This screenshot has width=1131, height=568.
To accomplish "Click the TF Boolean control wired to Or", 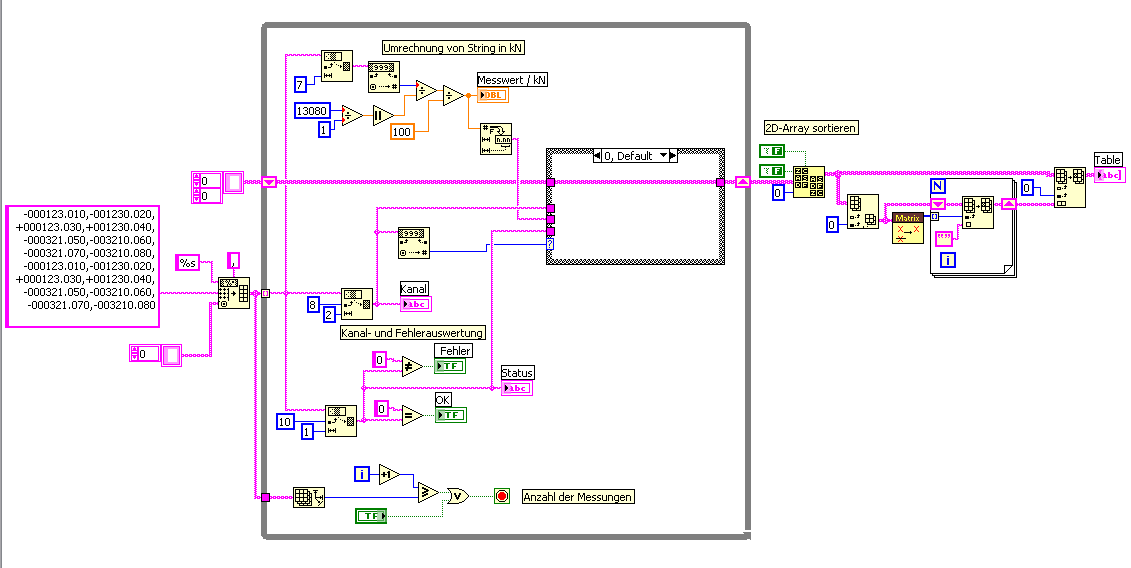I will pyautogui.click(x=371, y=516).
